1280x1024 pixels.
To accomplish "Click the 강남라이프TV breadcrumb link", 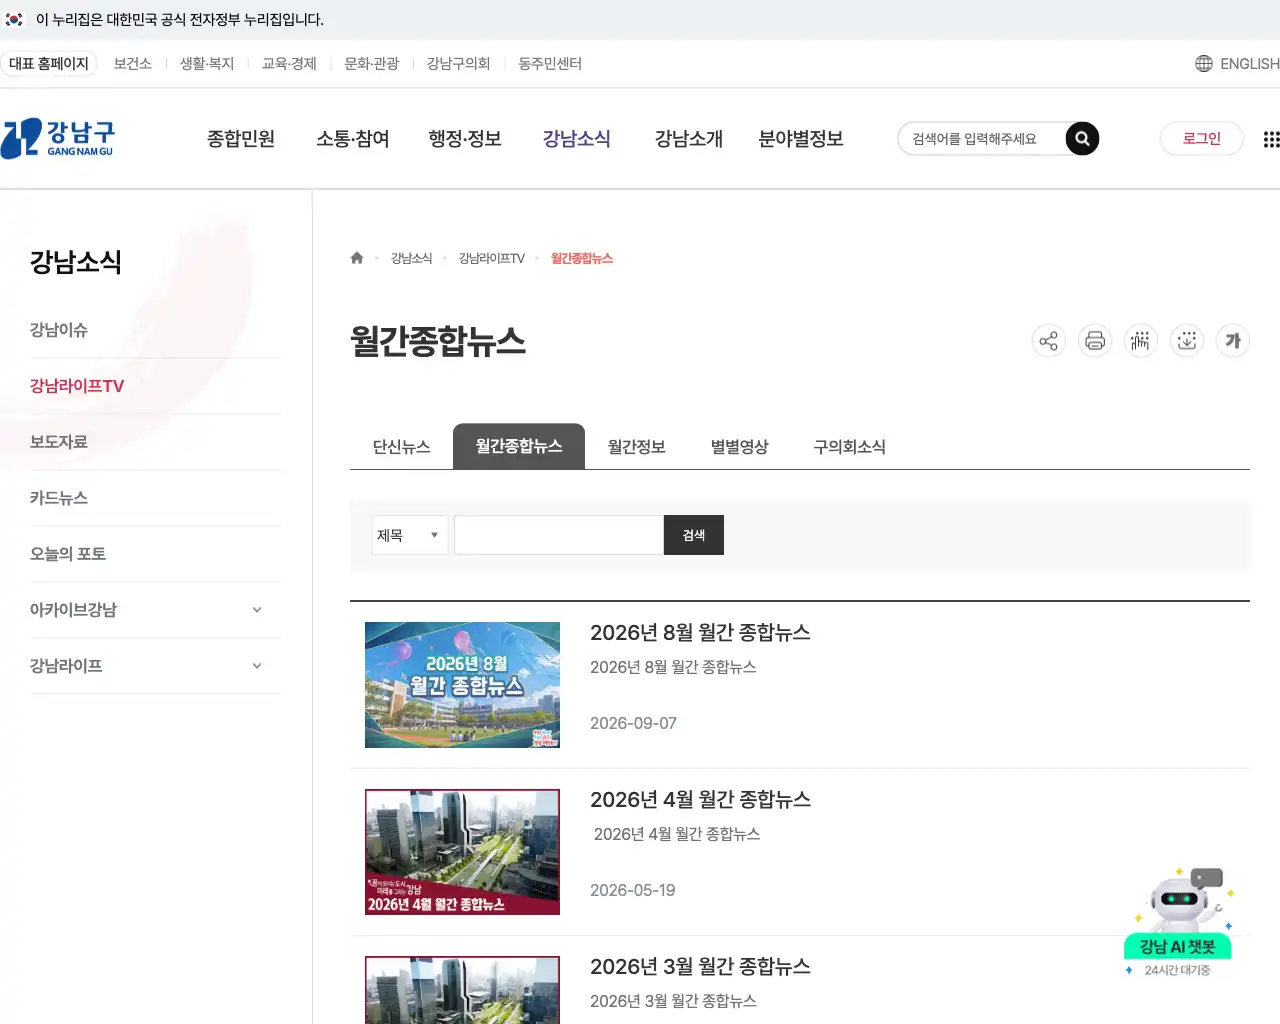I will (x=491, y=258).
